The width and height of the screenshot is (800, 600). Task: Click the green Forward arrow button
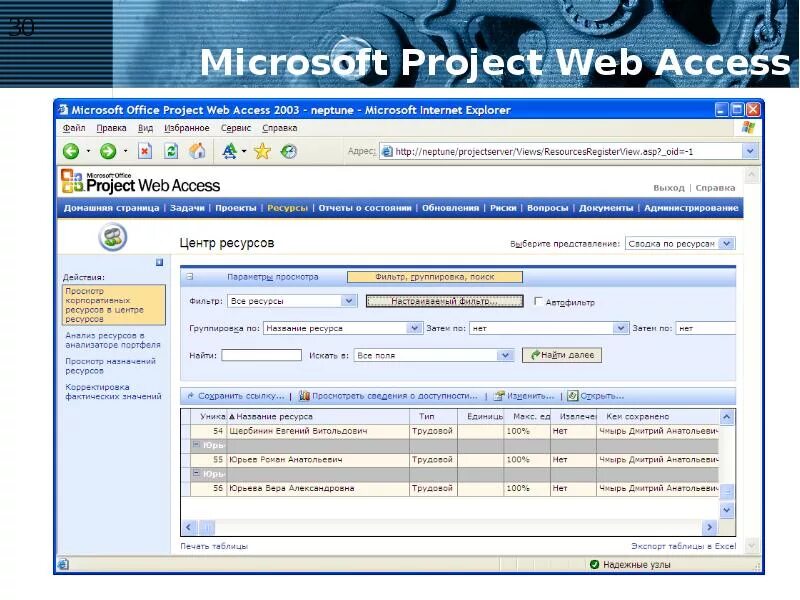108,151
